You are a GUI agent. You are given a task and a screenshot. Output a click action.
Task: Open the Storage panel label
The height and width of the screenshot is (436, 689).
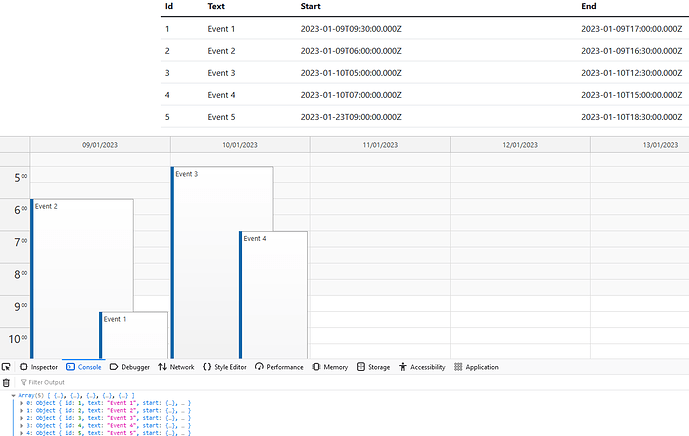[x=379, y=367]
